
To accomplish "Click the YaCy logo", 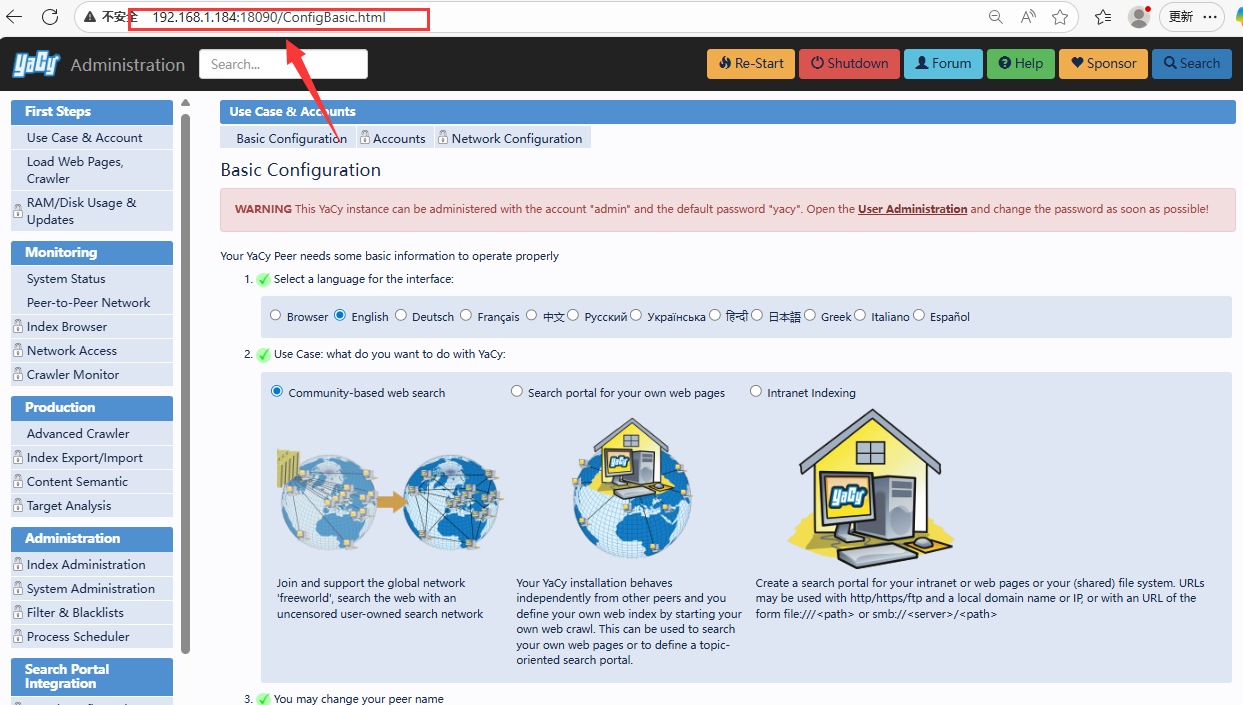I will [36, 64].
